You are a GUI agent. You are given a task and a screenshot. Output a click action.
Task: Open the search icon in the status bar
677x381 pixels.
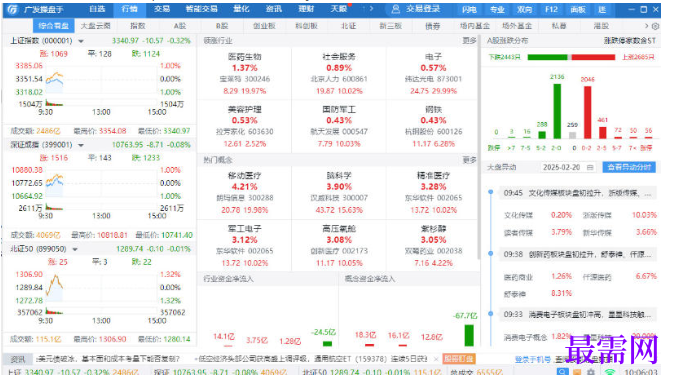[562, 372]
